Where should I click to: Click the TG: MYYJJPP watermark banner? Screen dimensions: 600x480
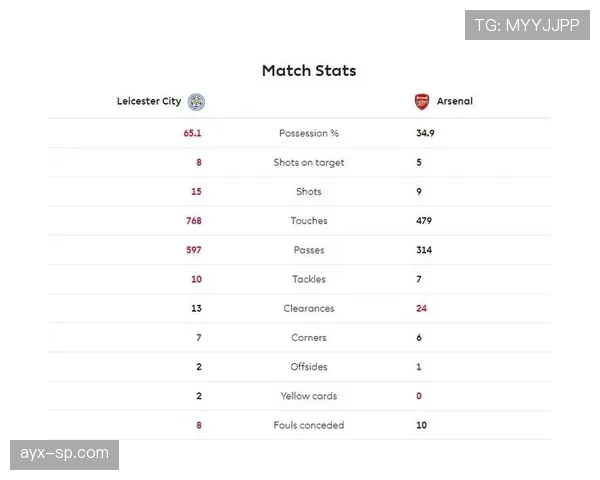[527, 25]
